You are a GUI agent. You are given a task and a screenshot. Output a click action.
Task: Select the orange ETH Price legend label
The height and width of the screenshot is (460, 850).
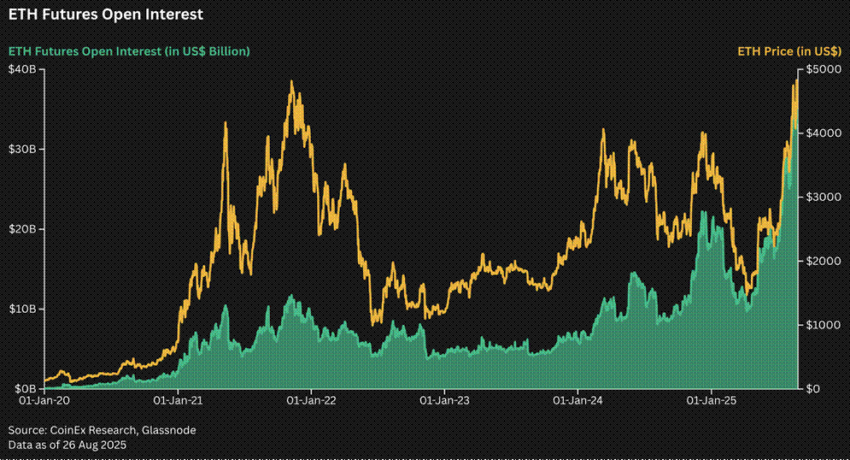coord(789,51)
